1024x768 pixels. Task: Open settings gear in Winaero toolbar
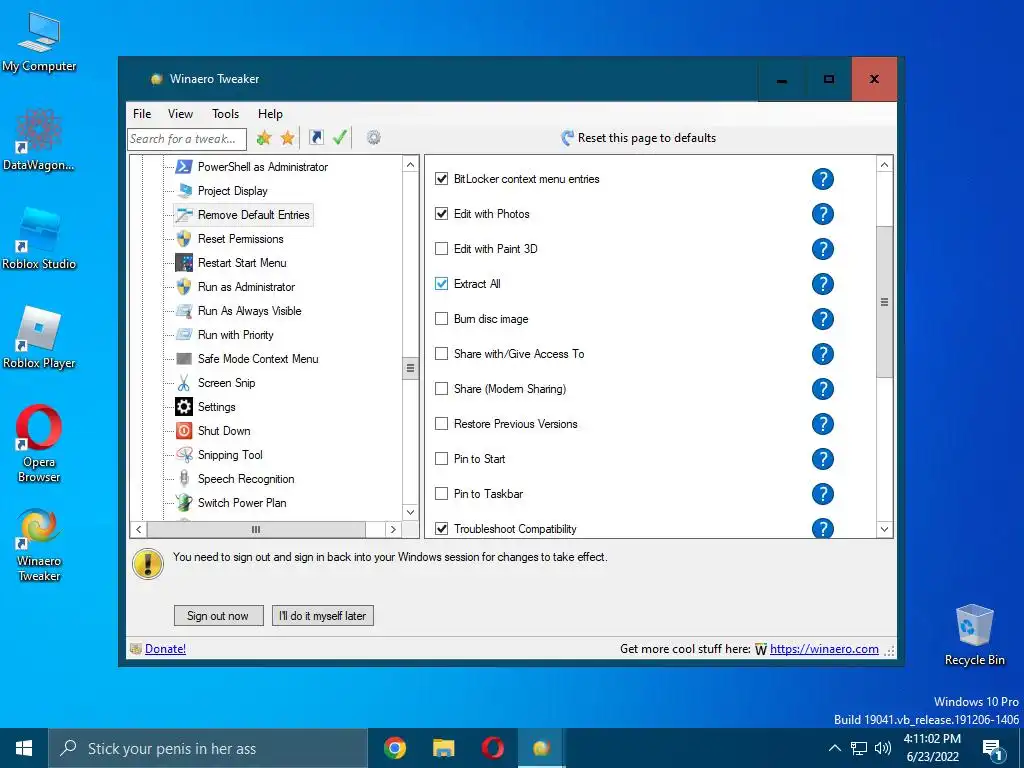(374, 137)
